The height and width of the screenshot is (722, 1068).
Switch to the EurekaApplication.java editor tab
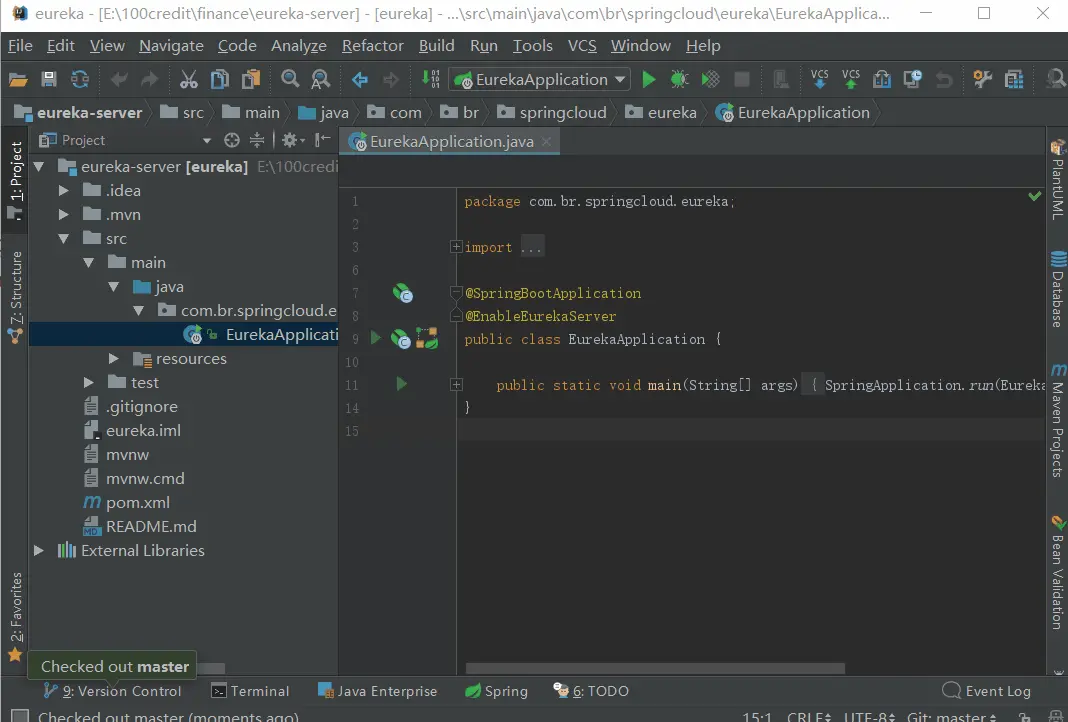[451, 142]
